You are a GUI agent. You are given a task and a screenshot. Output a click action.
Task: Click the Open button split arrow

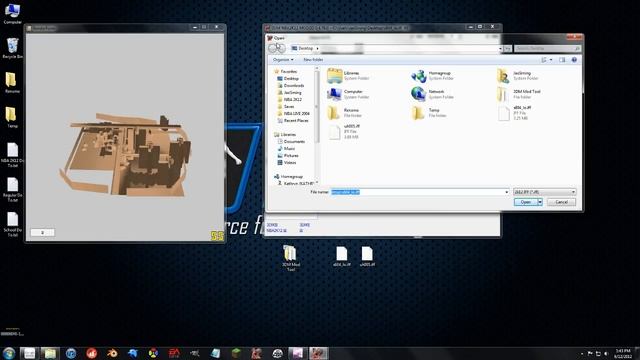pyautogui.click(x=540, y=202)
